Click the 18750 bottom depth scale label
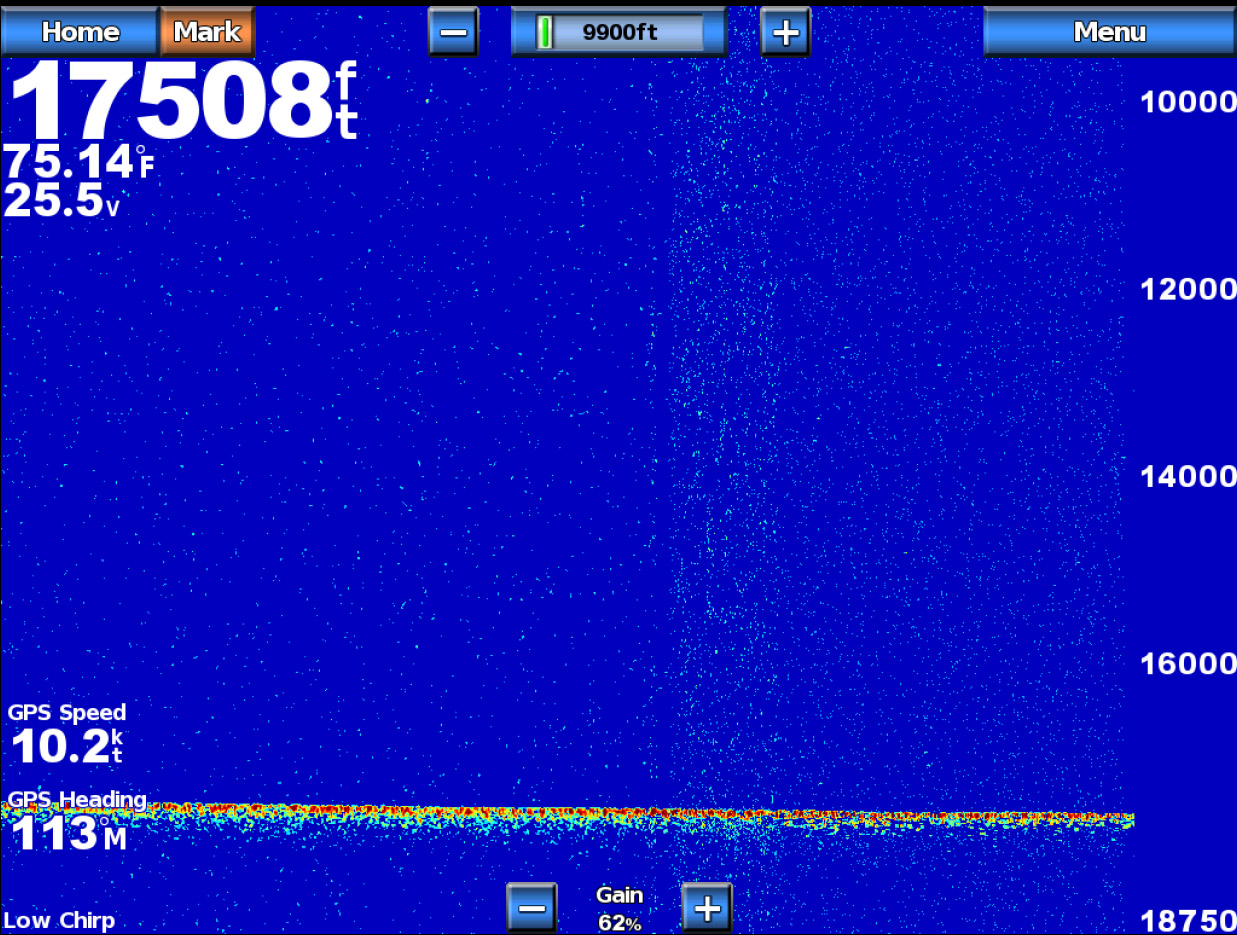 [1188, 920]
